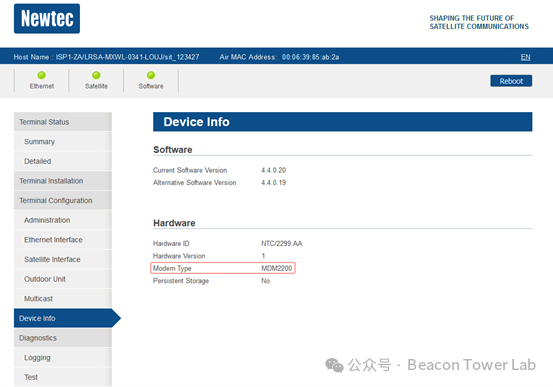Click the Persistent Storage label

pos(181,281)
